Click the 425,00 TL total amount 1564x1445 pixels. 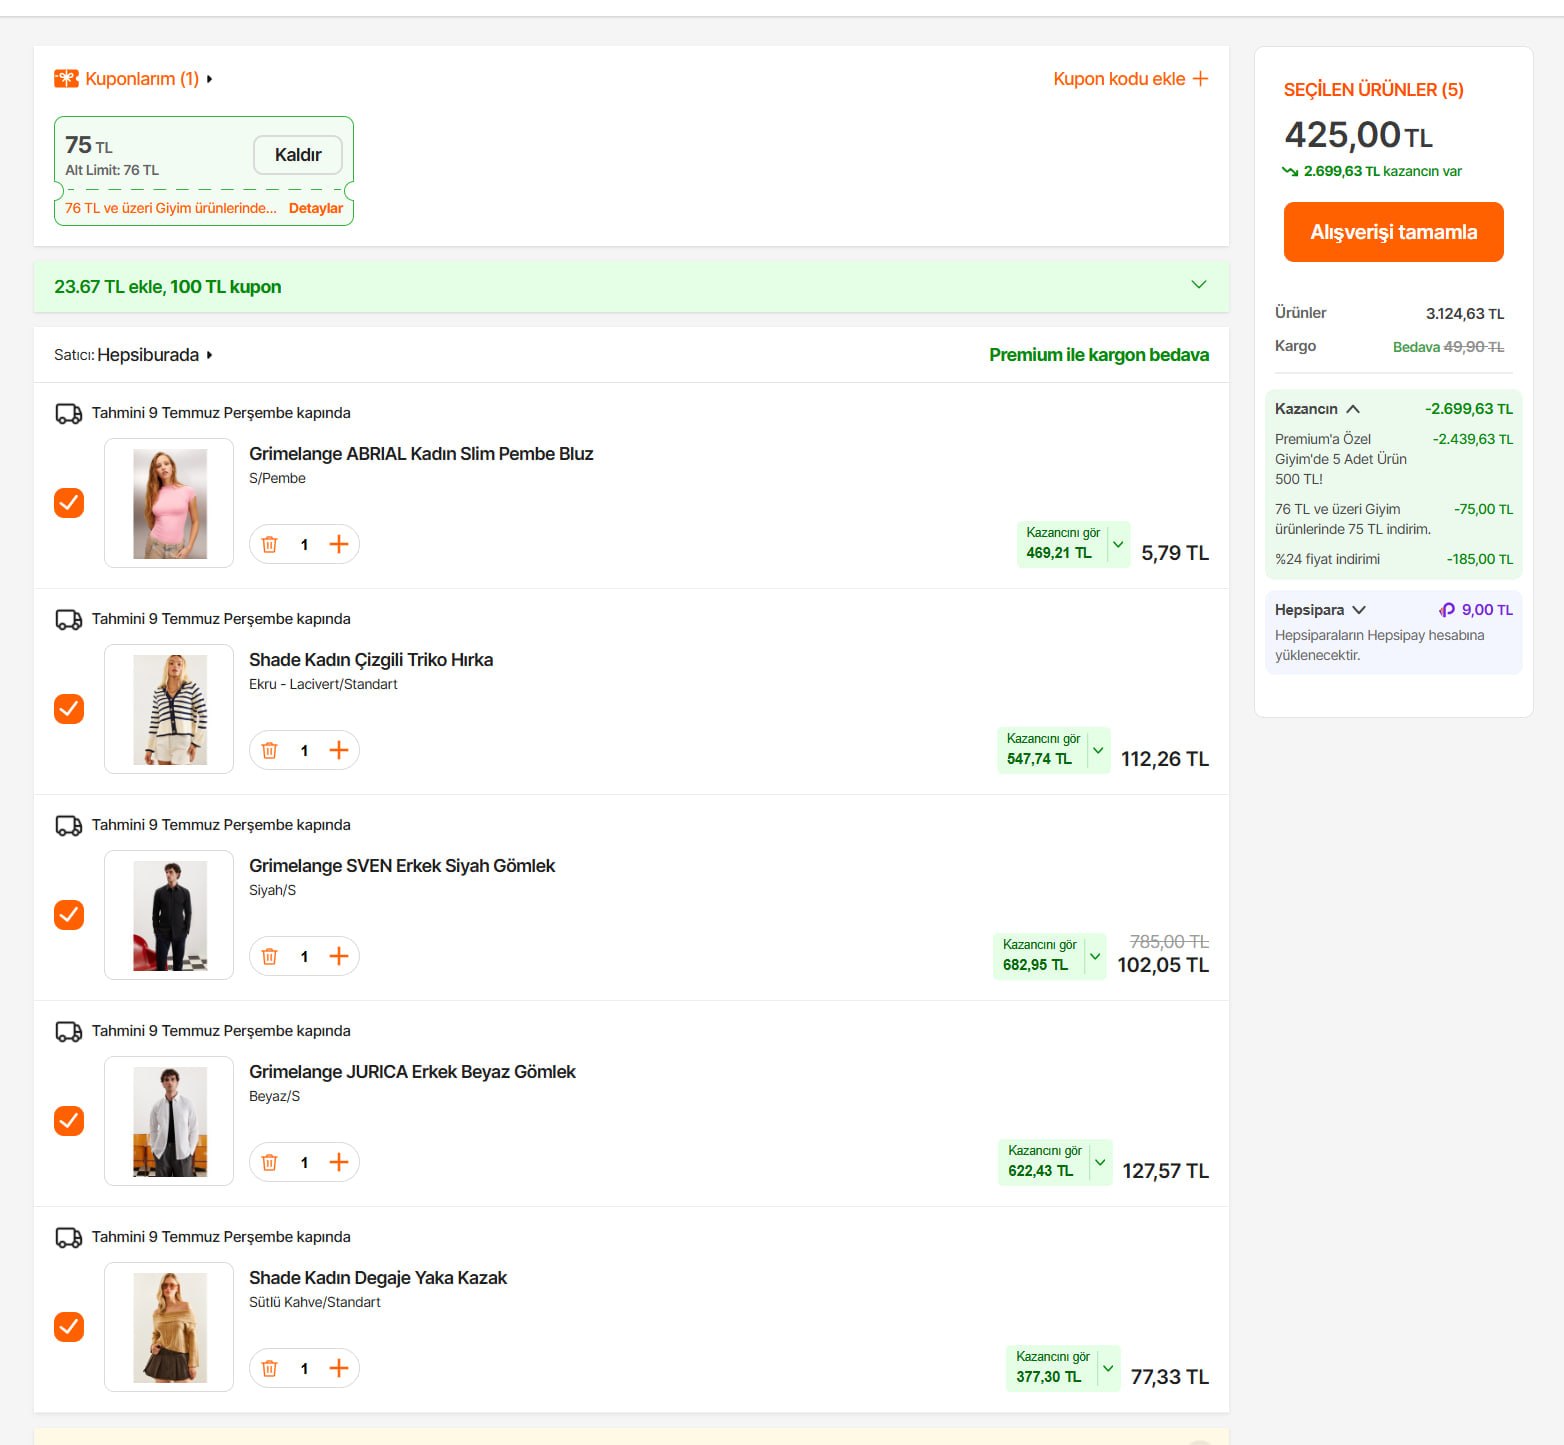(1358, 135)
